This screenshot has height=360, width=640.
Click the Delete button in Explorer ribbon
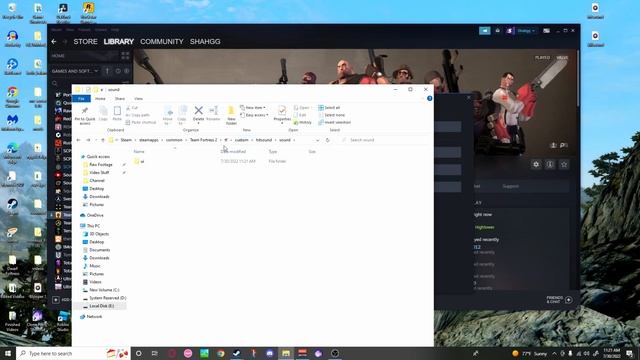(x=198, y=114)
